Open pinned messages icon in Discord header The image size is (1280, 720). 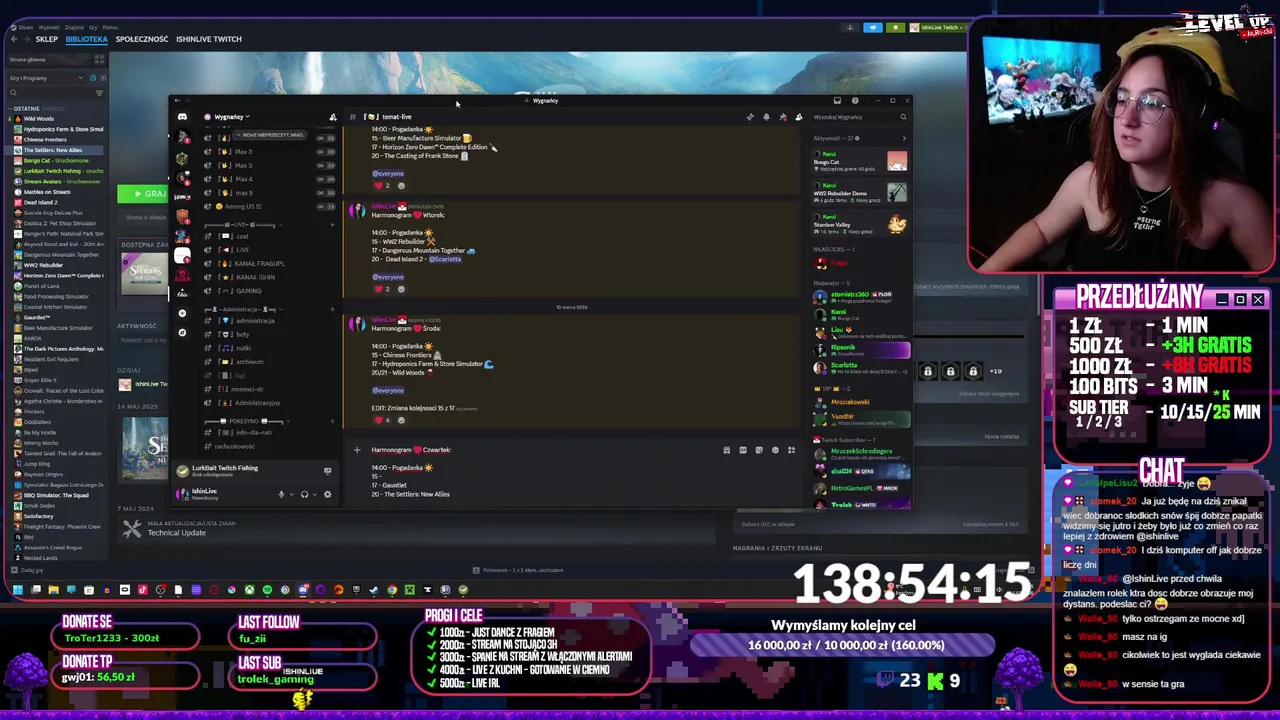(x=782, y=117)
